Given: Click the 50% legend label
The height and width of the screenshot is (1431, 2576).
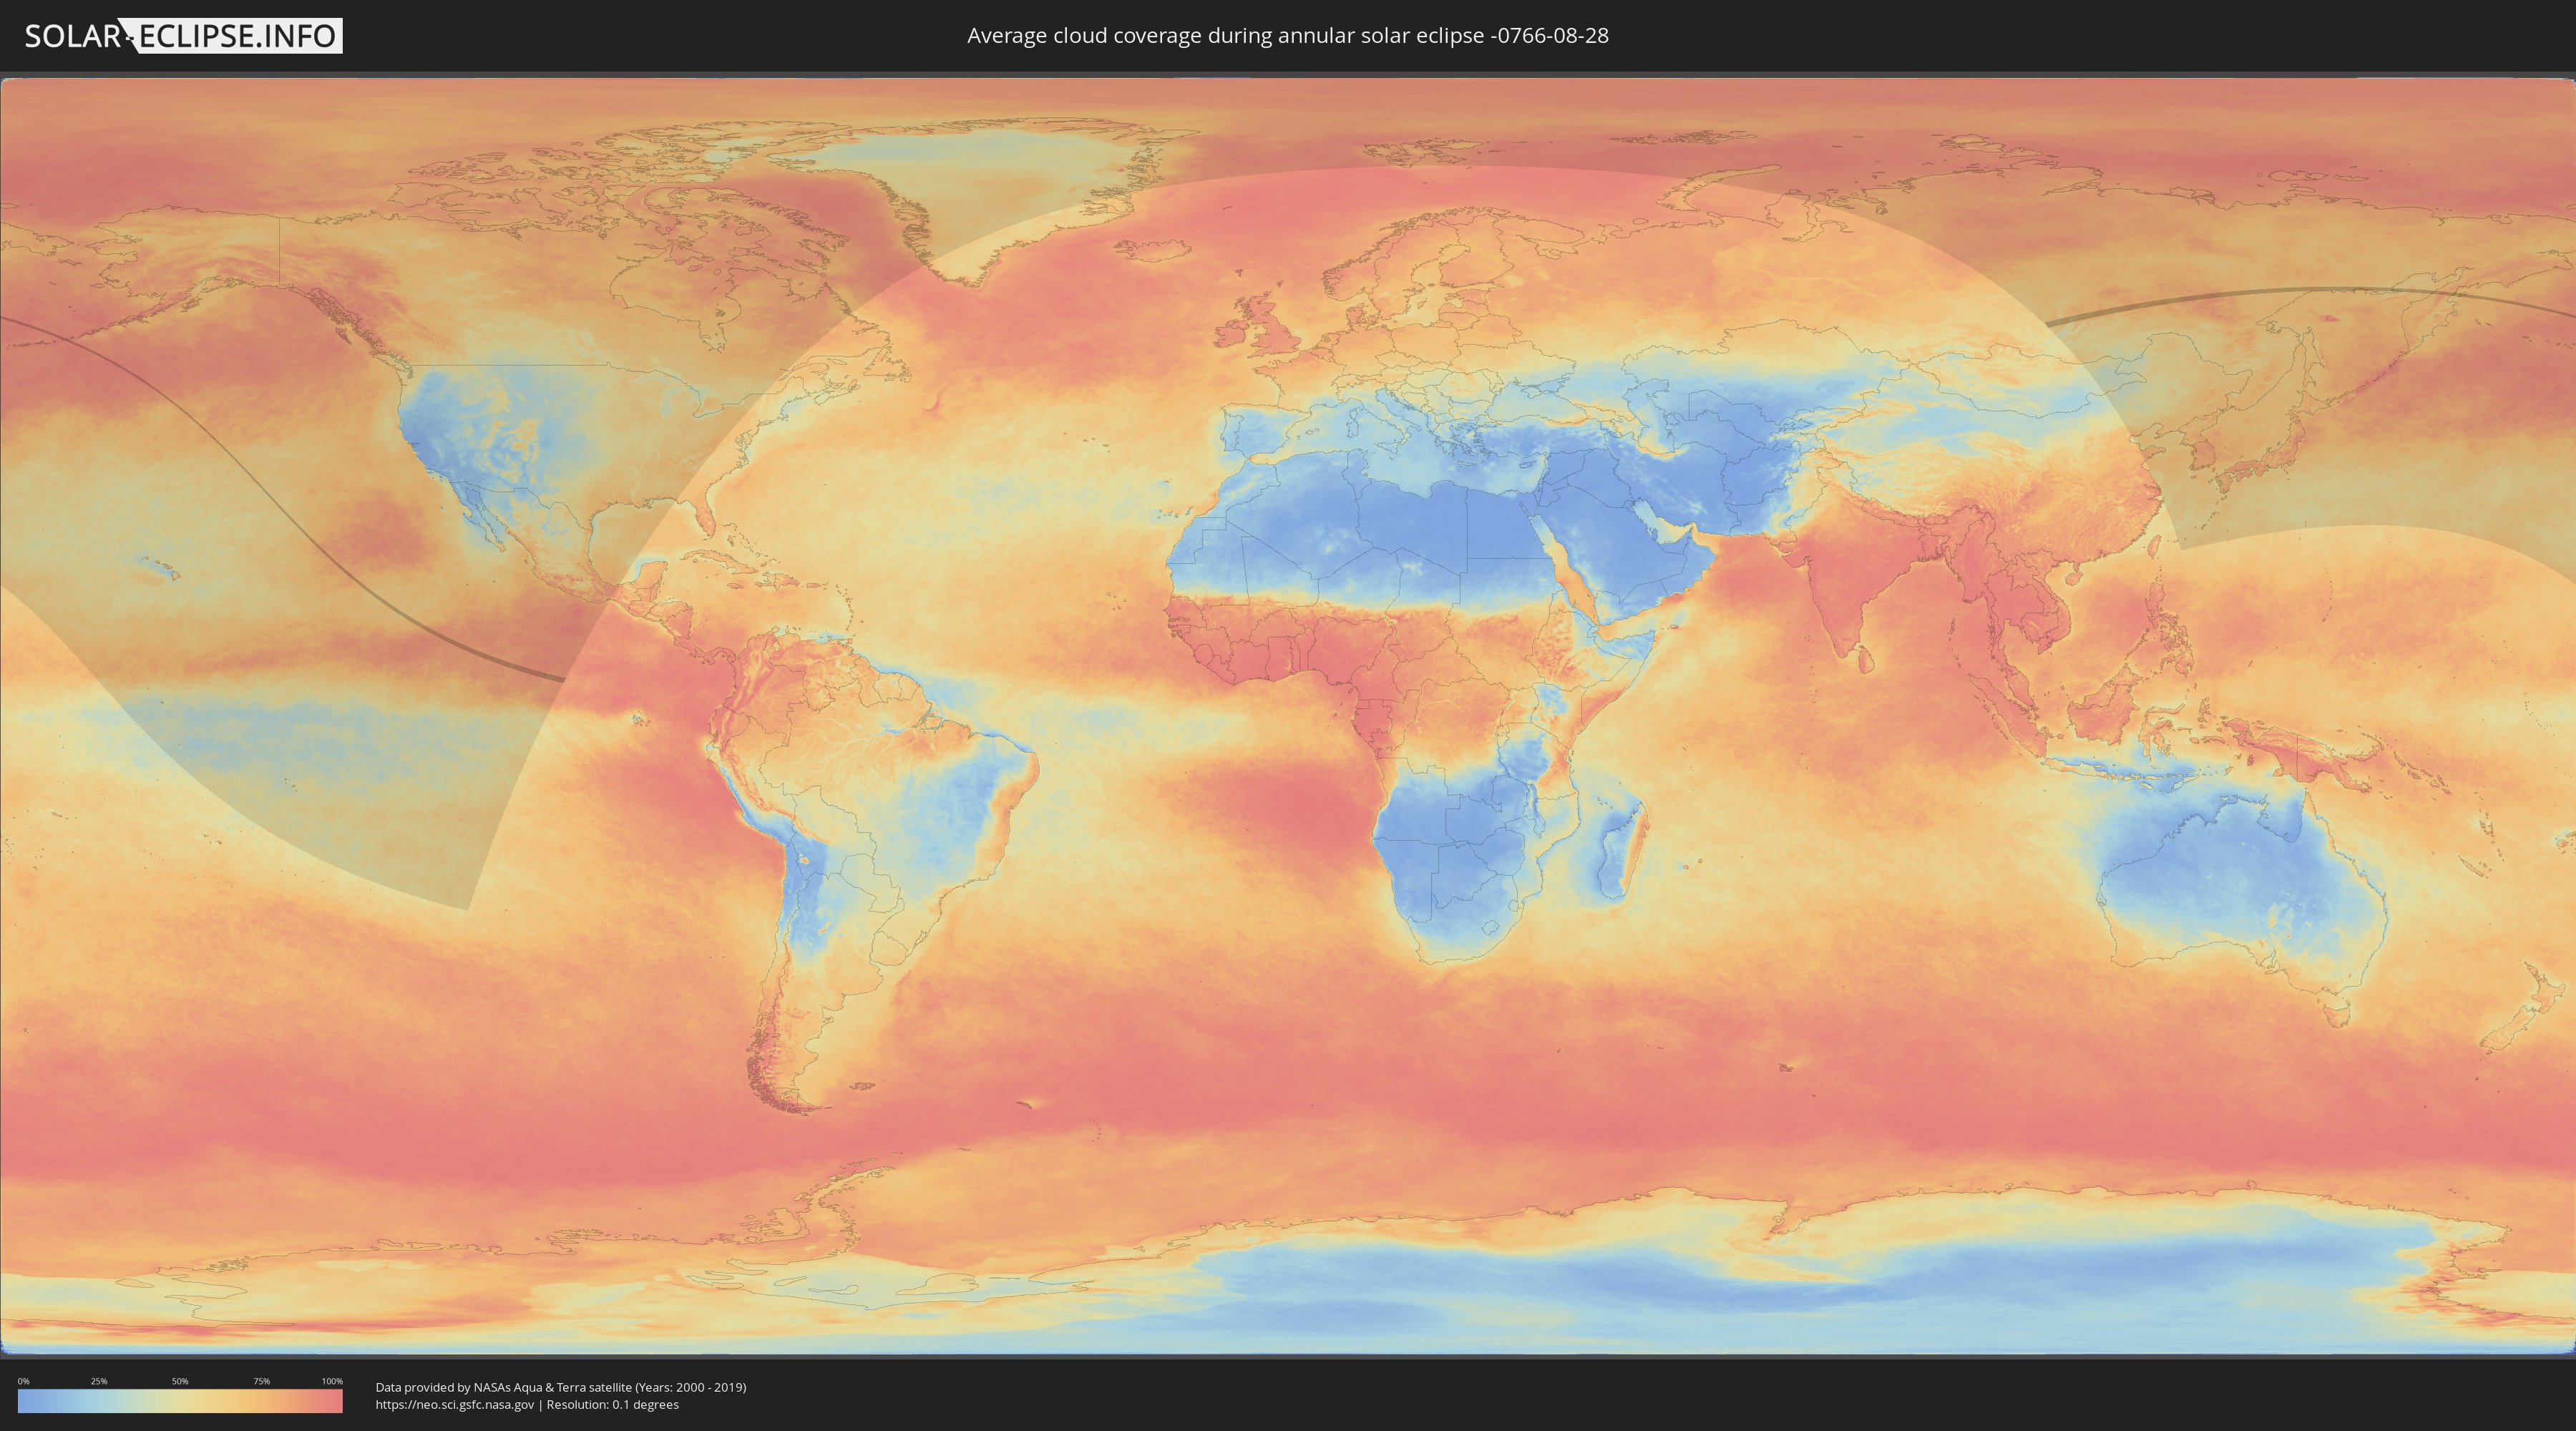Looking at the screenshot, I should click(180, 1381).
